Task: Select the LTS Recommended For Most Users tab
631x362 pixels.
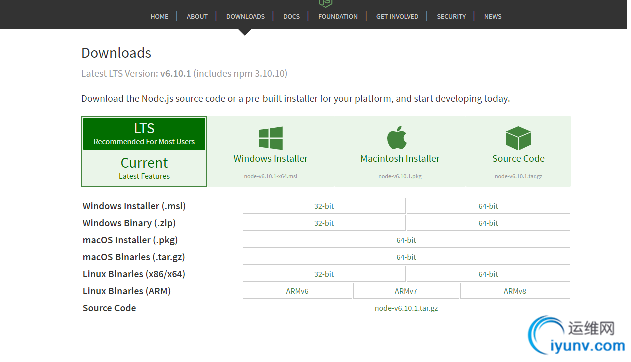Action: point(144,134)
